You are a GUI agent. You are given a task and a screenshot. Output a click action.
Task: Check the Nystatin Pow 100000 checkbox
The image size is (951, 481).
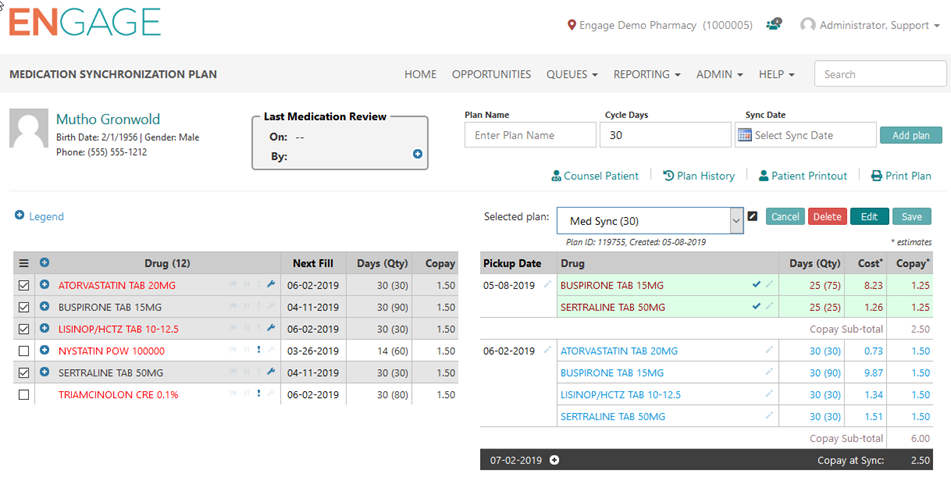[24, 351]
